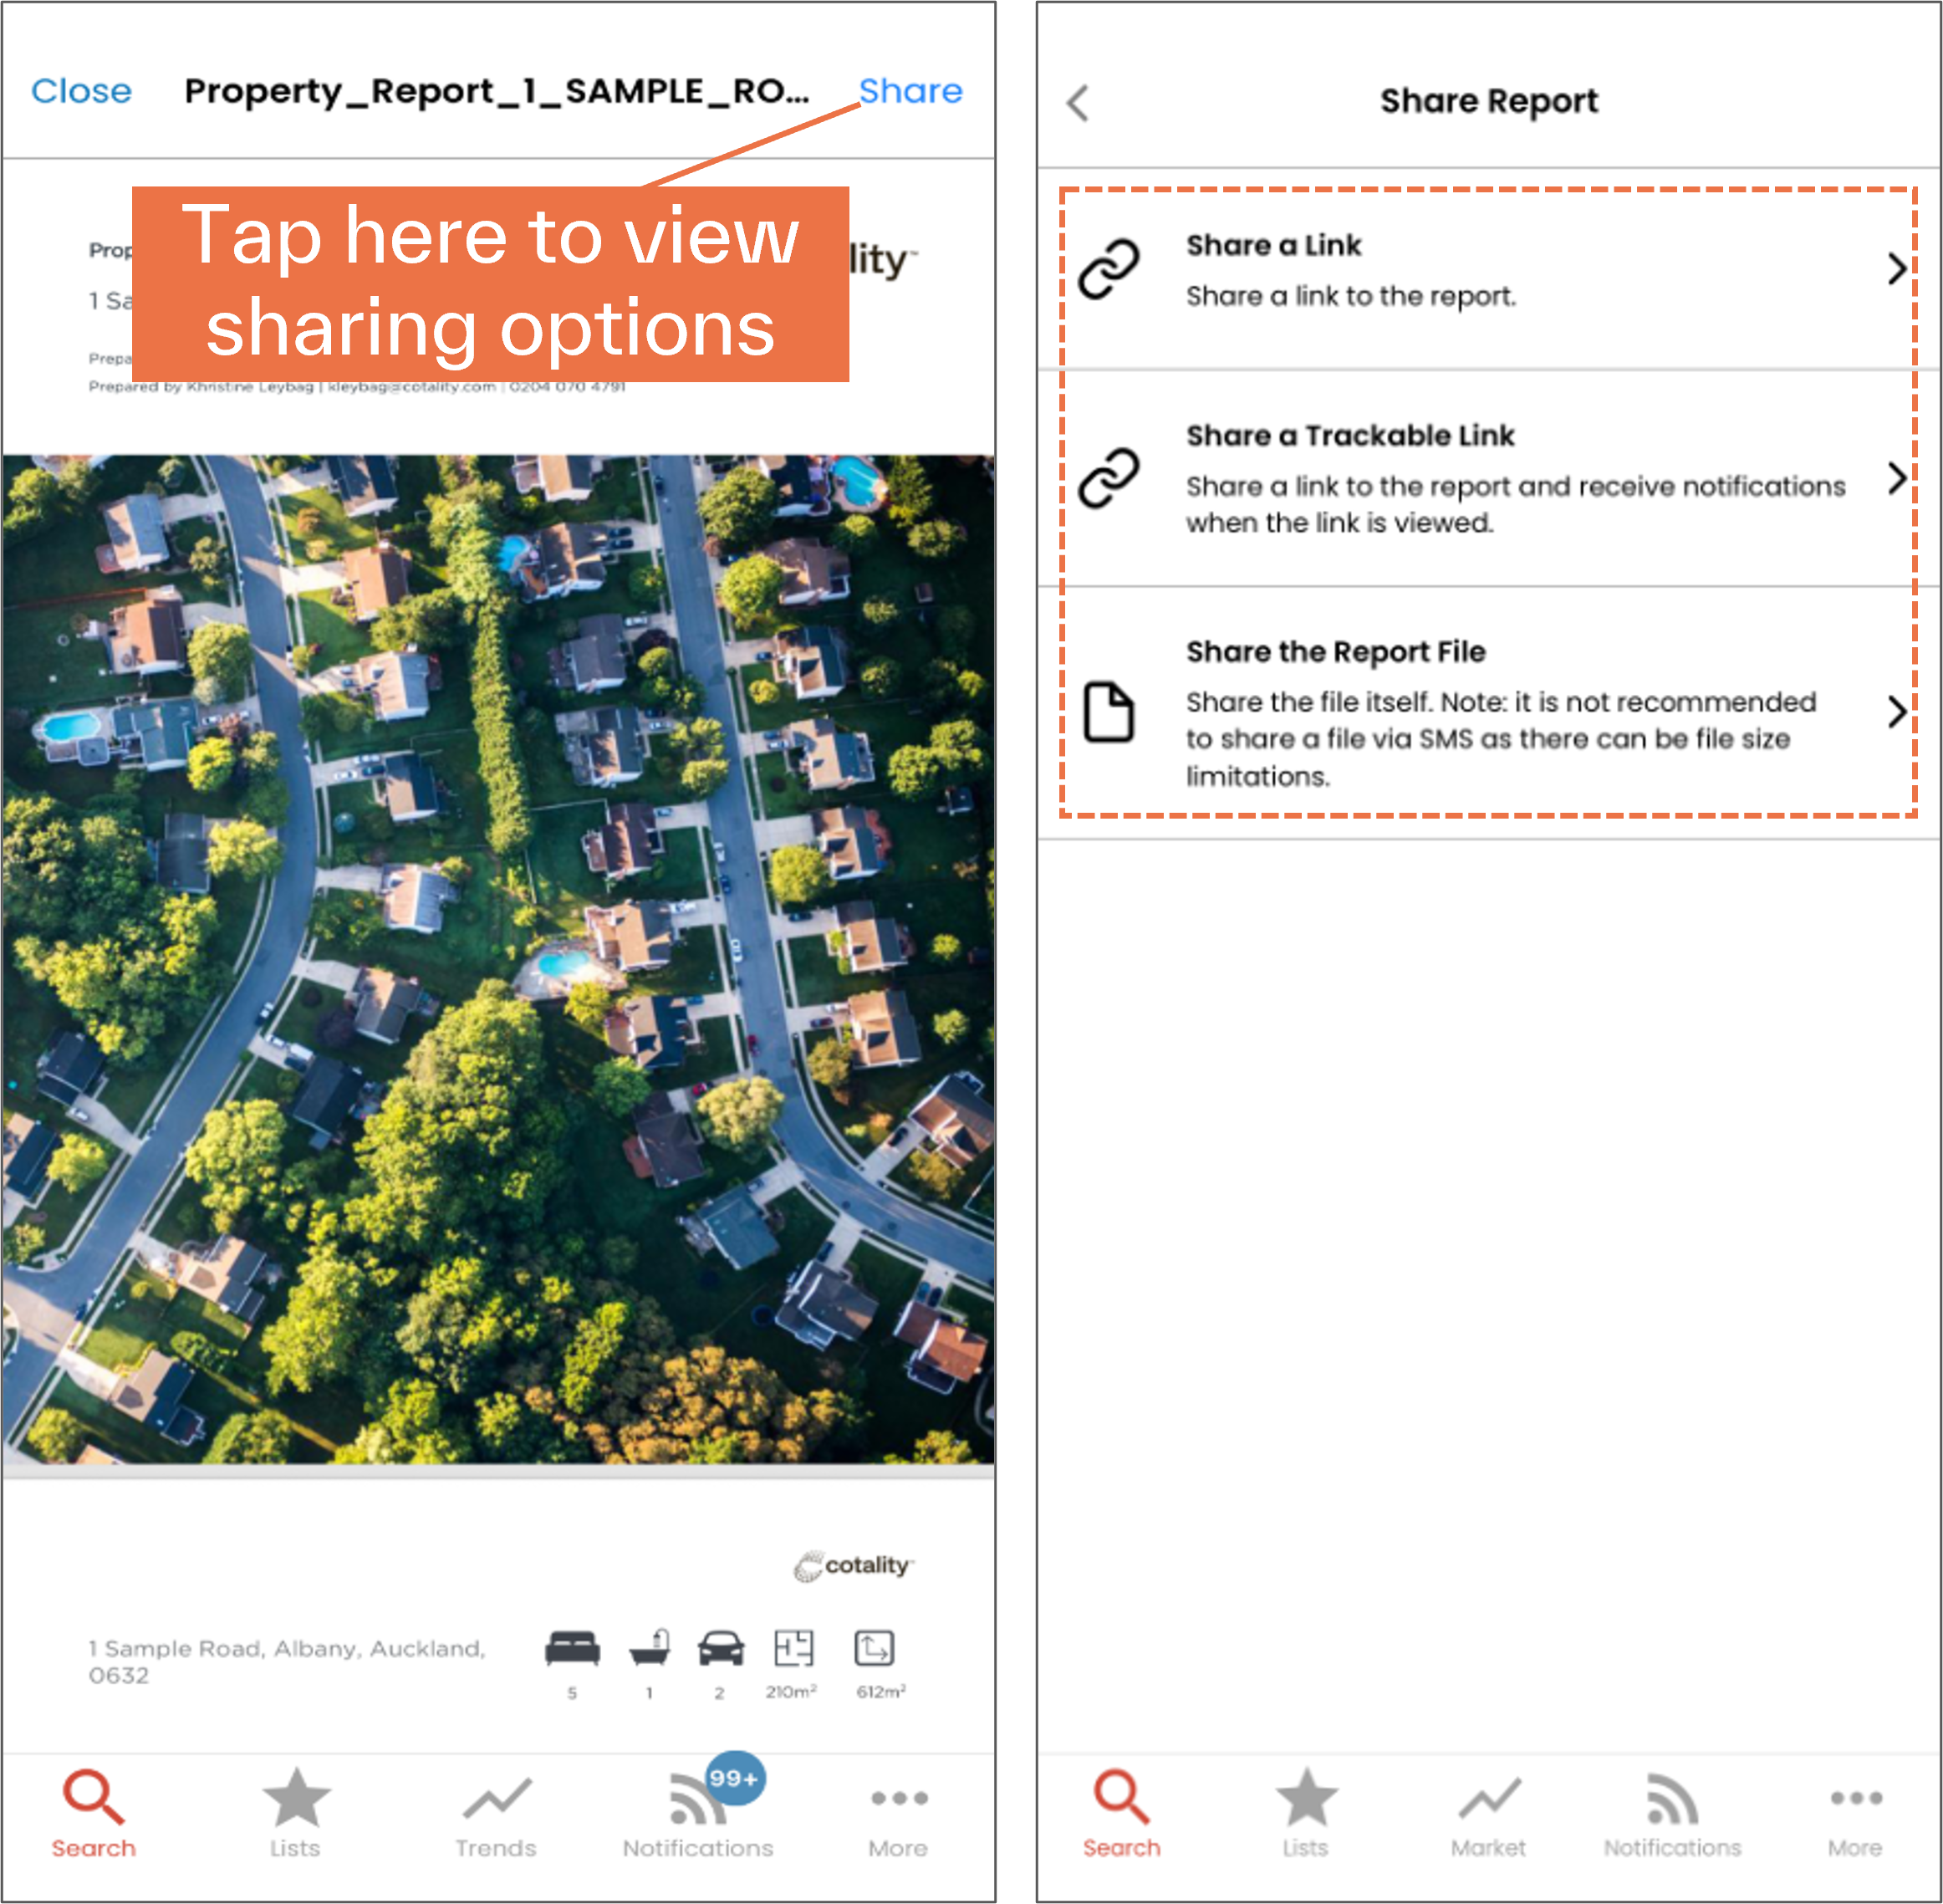The height and width of the screenshot is (1904, 1943).
Task: Open the Trends tab
Action: [496, 1813]
